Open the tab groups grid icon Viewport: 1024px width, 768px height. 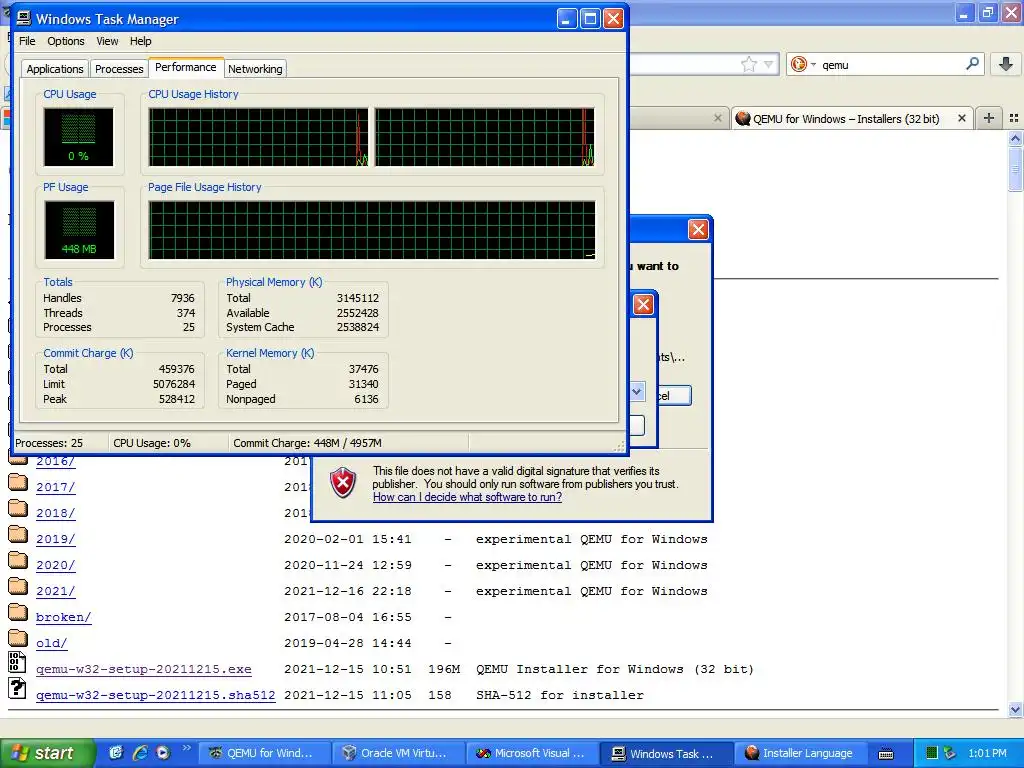1014,118
